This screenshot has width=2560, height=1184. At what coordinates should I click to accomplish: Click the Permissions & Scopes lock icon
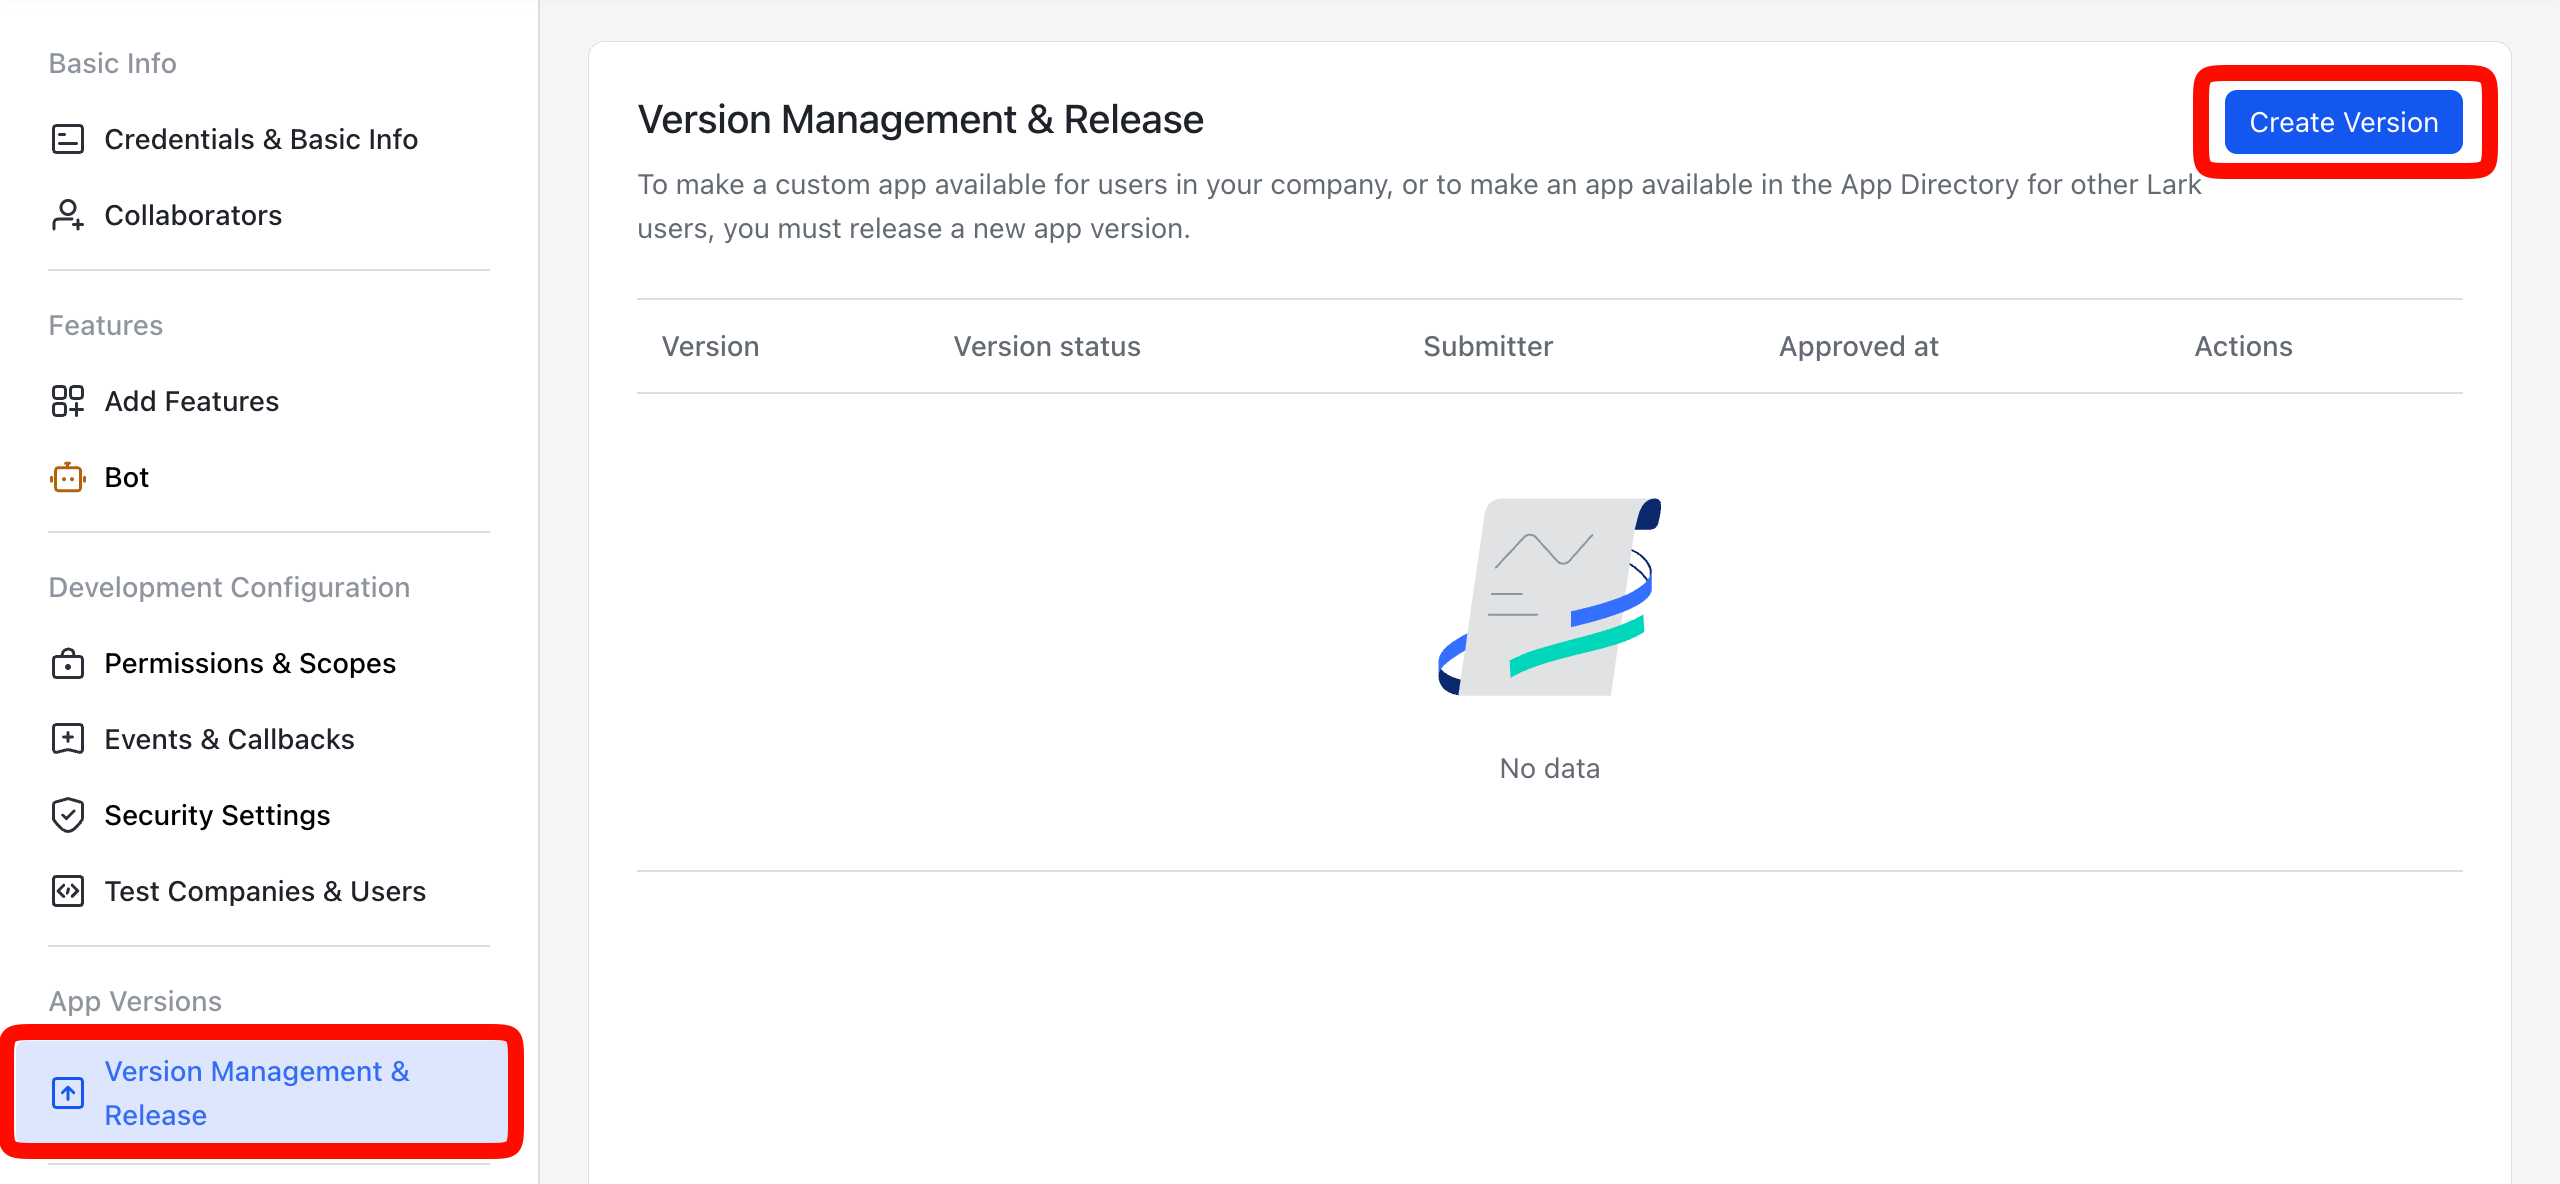point(67,663)
